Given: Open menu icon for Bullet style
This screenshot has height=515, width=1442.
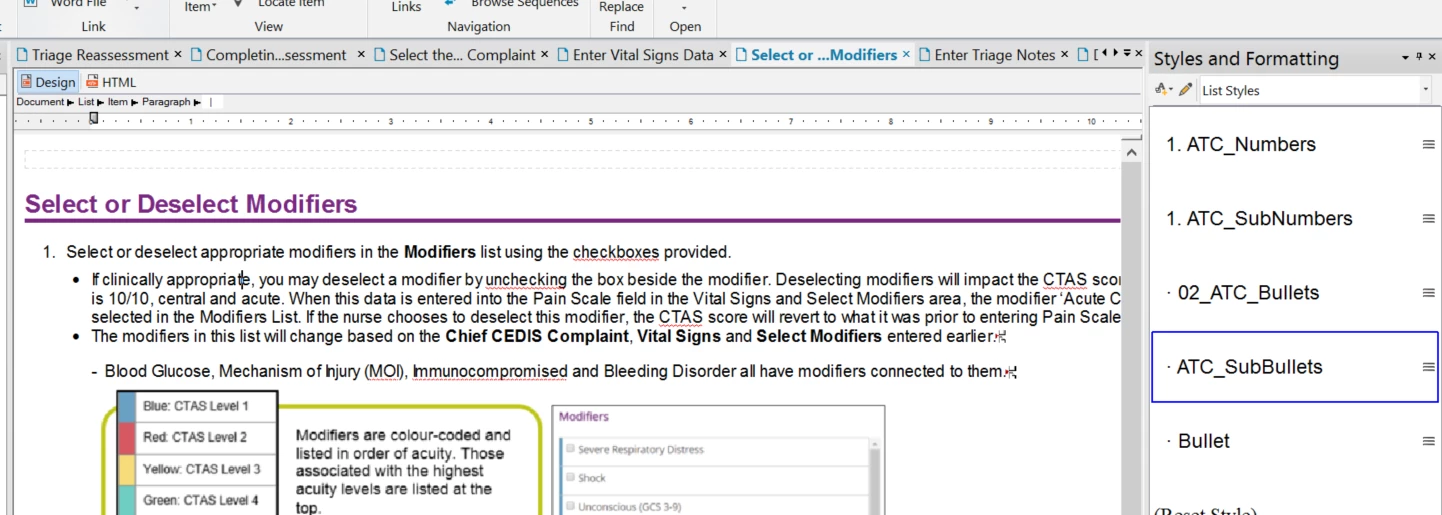Looking at the screenshot, I should pos(1429,441).
